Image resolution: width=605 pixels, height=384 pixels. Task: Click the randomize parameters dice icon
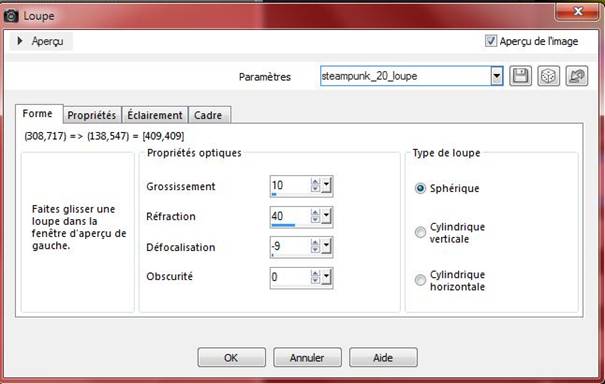click(548, 76)
